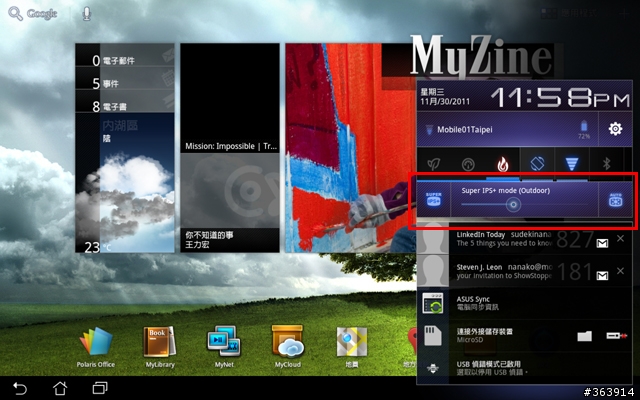Viewport: 640px width, 400px height.
Task: Dismiss the LinkedIn Today notification
Action: [x=620, y=238]
